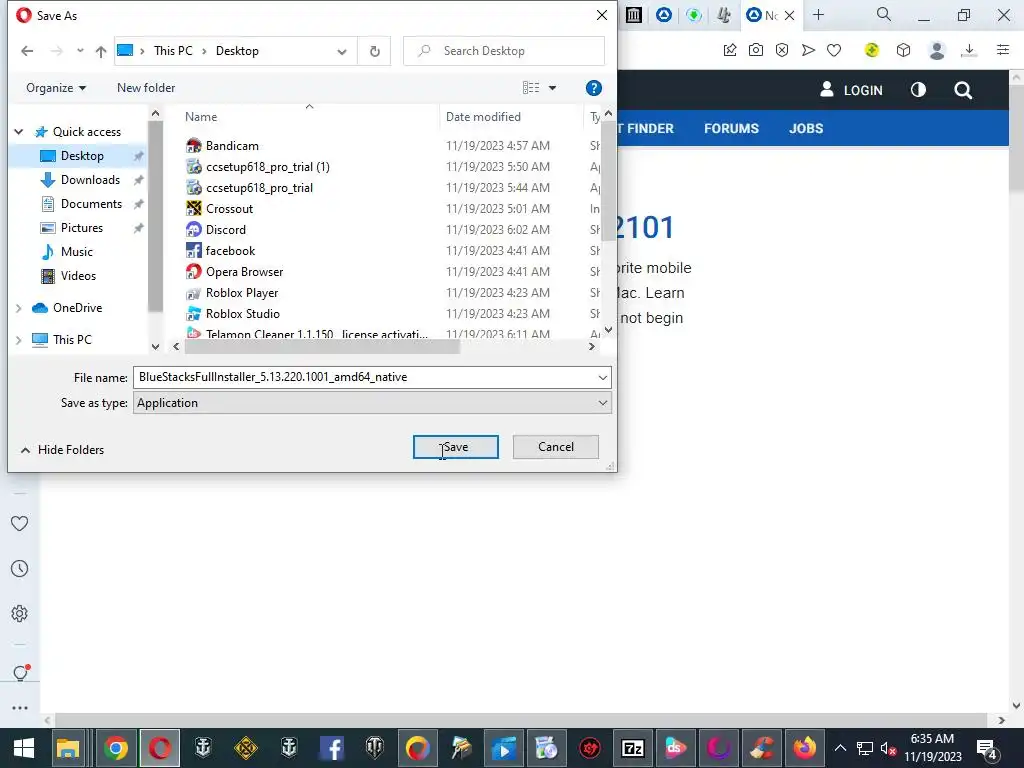Select the Bandicam shortcut
This screenshot has width=1024, height=768.
(x=232, y=146)
